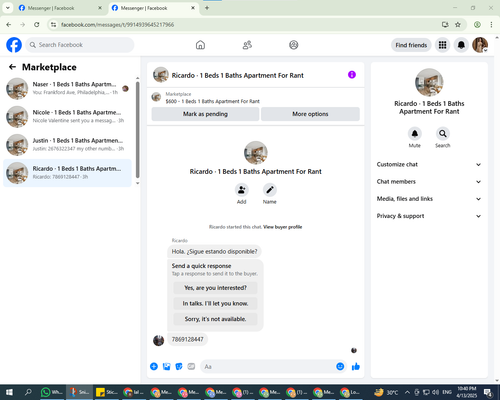This screenshot has height=400, width=500.
Task: Click Mark as pending button
Action: coord(205,114)
